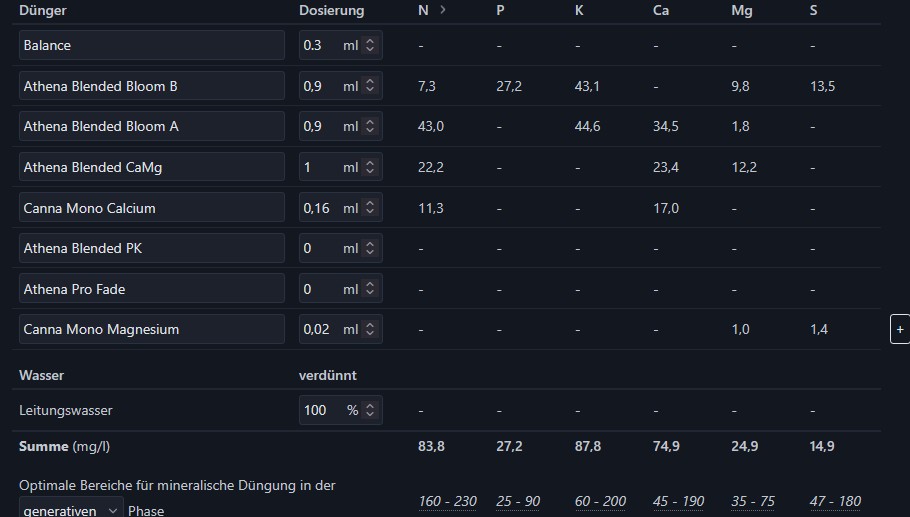The height and width of the screenshot is (517, 910).
Task: Open the generativen phase dropdown
Action: pyautogui.click(x=71, y=510)
